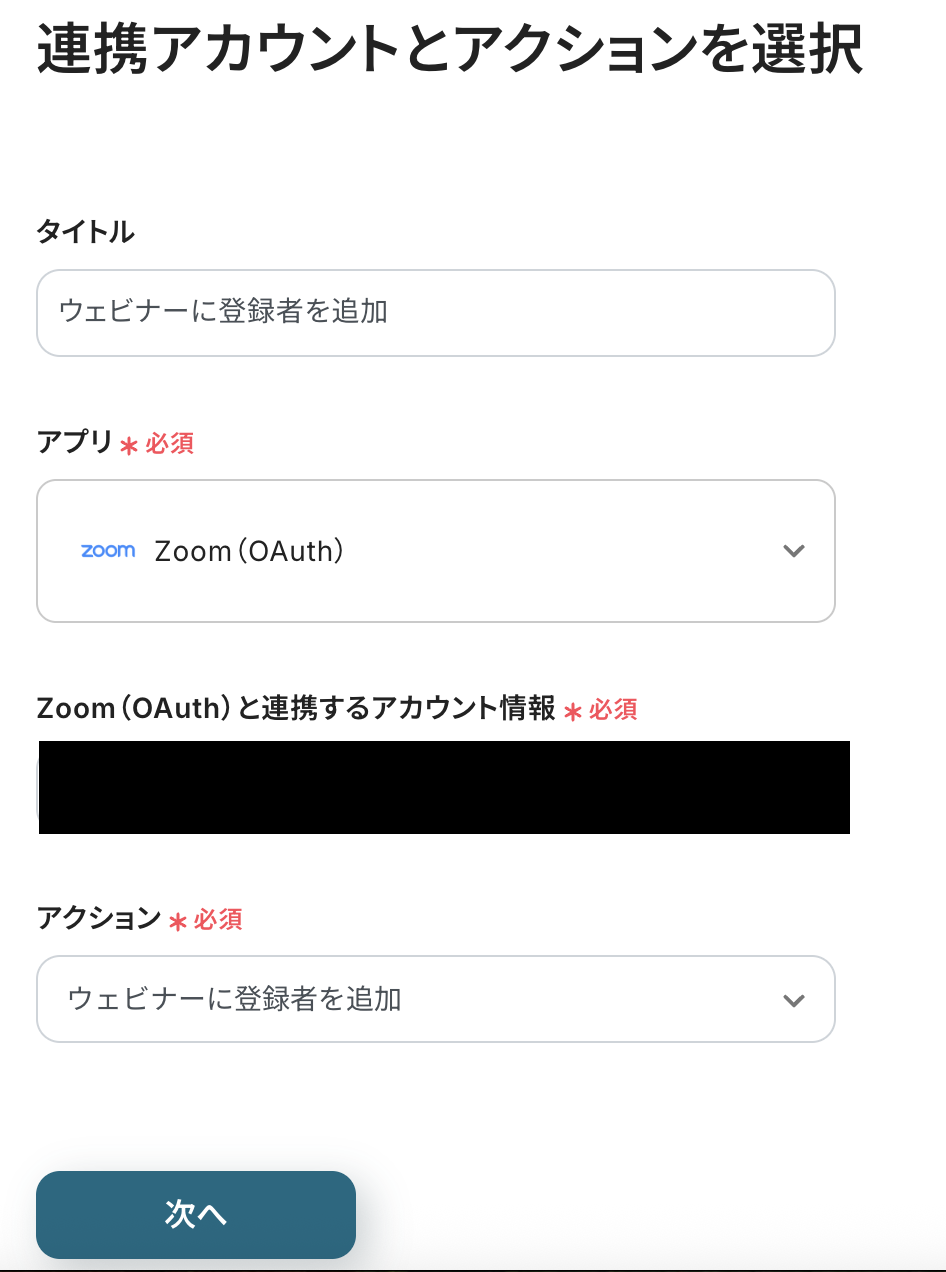This screenshot has height=1272, width=946.
Task: Click the red asterisk beside アクション
Action: coord(178,921)
